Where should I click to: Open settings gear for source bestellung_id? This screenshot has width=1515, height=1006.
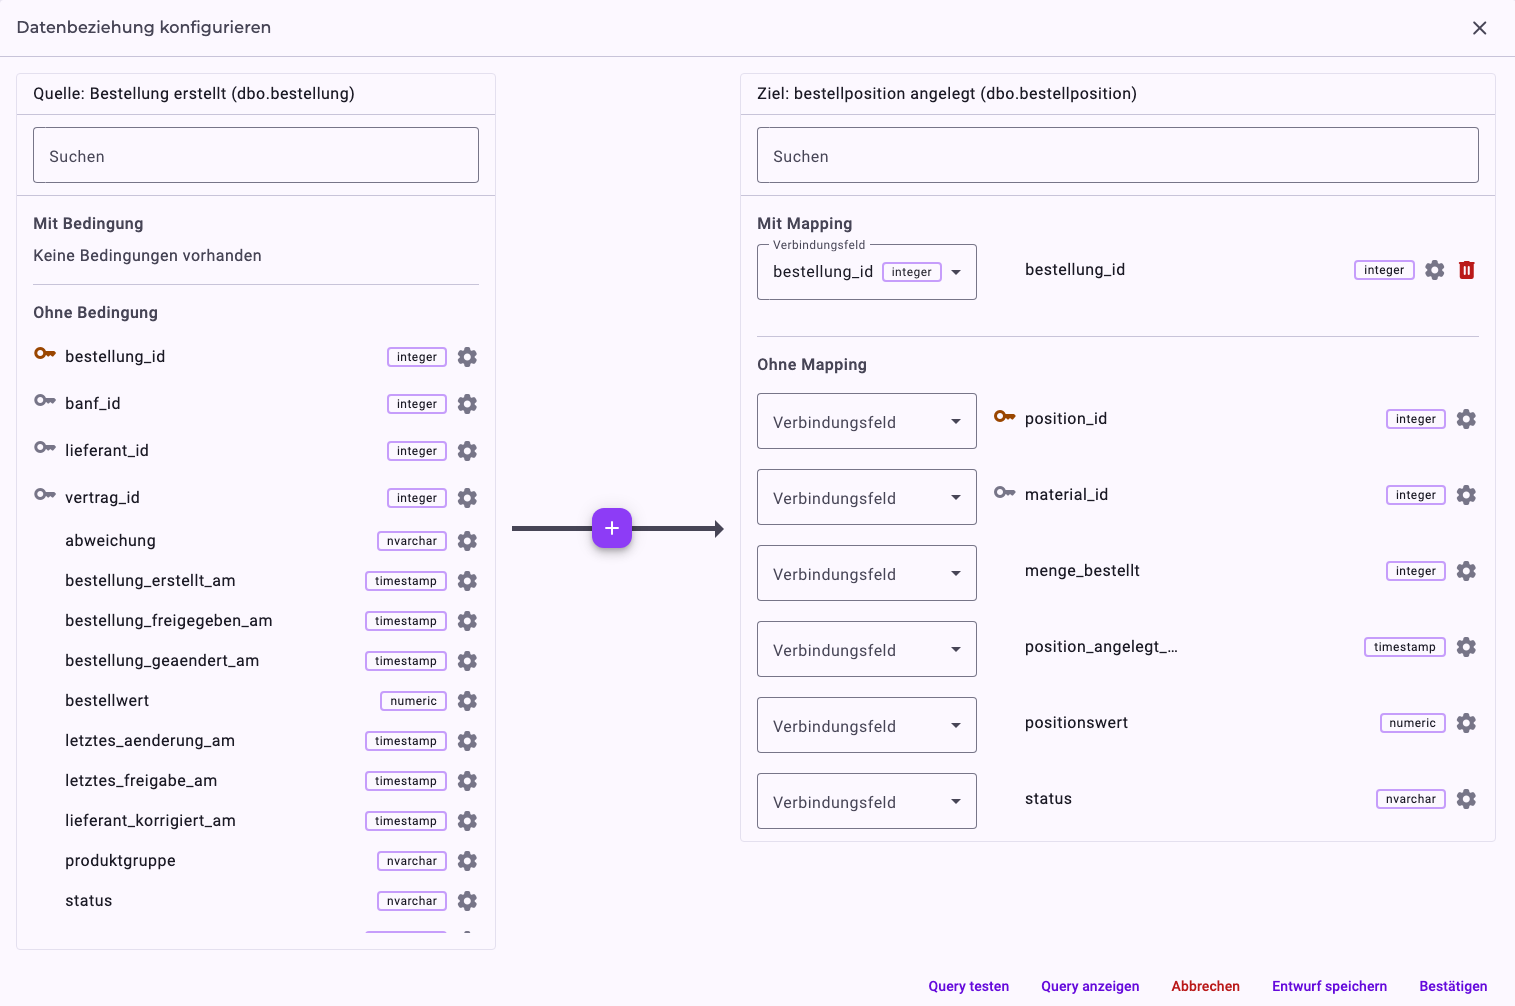(467, 357)
